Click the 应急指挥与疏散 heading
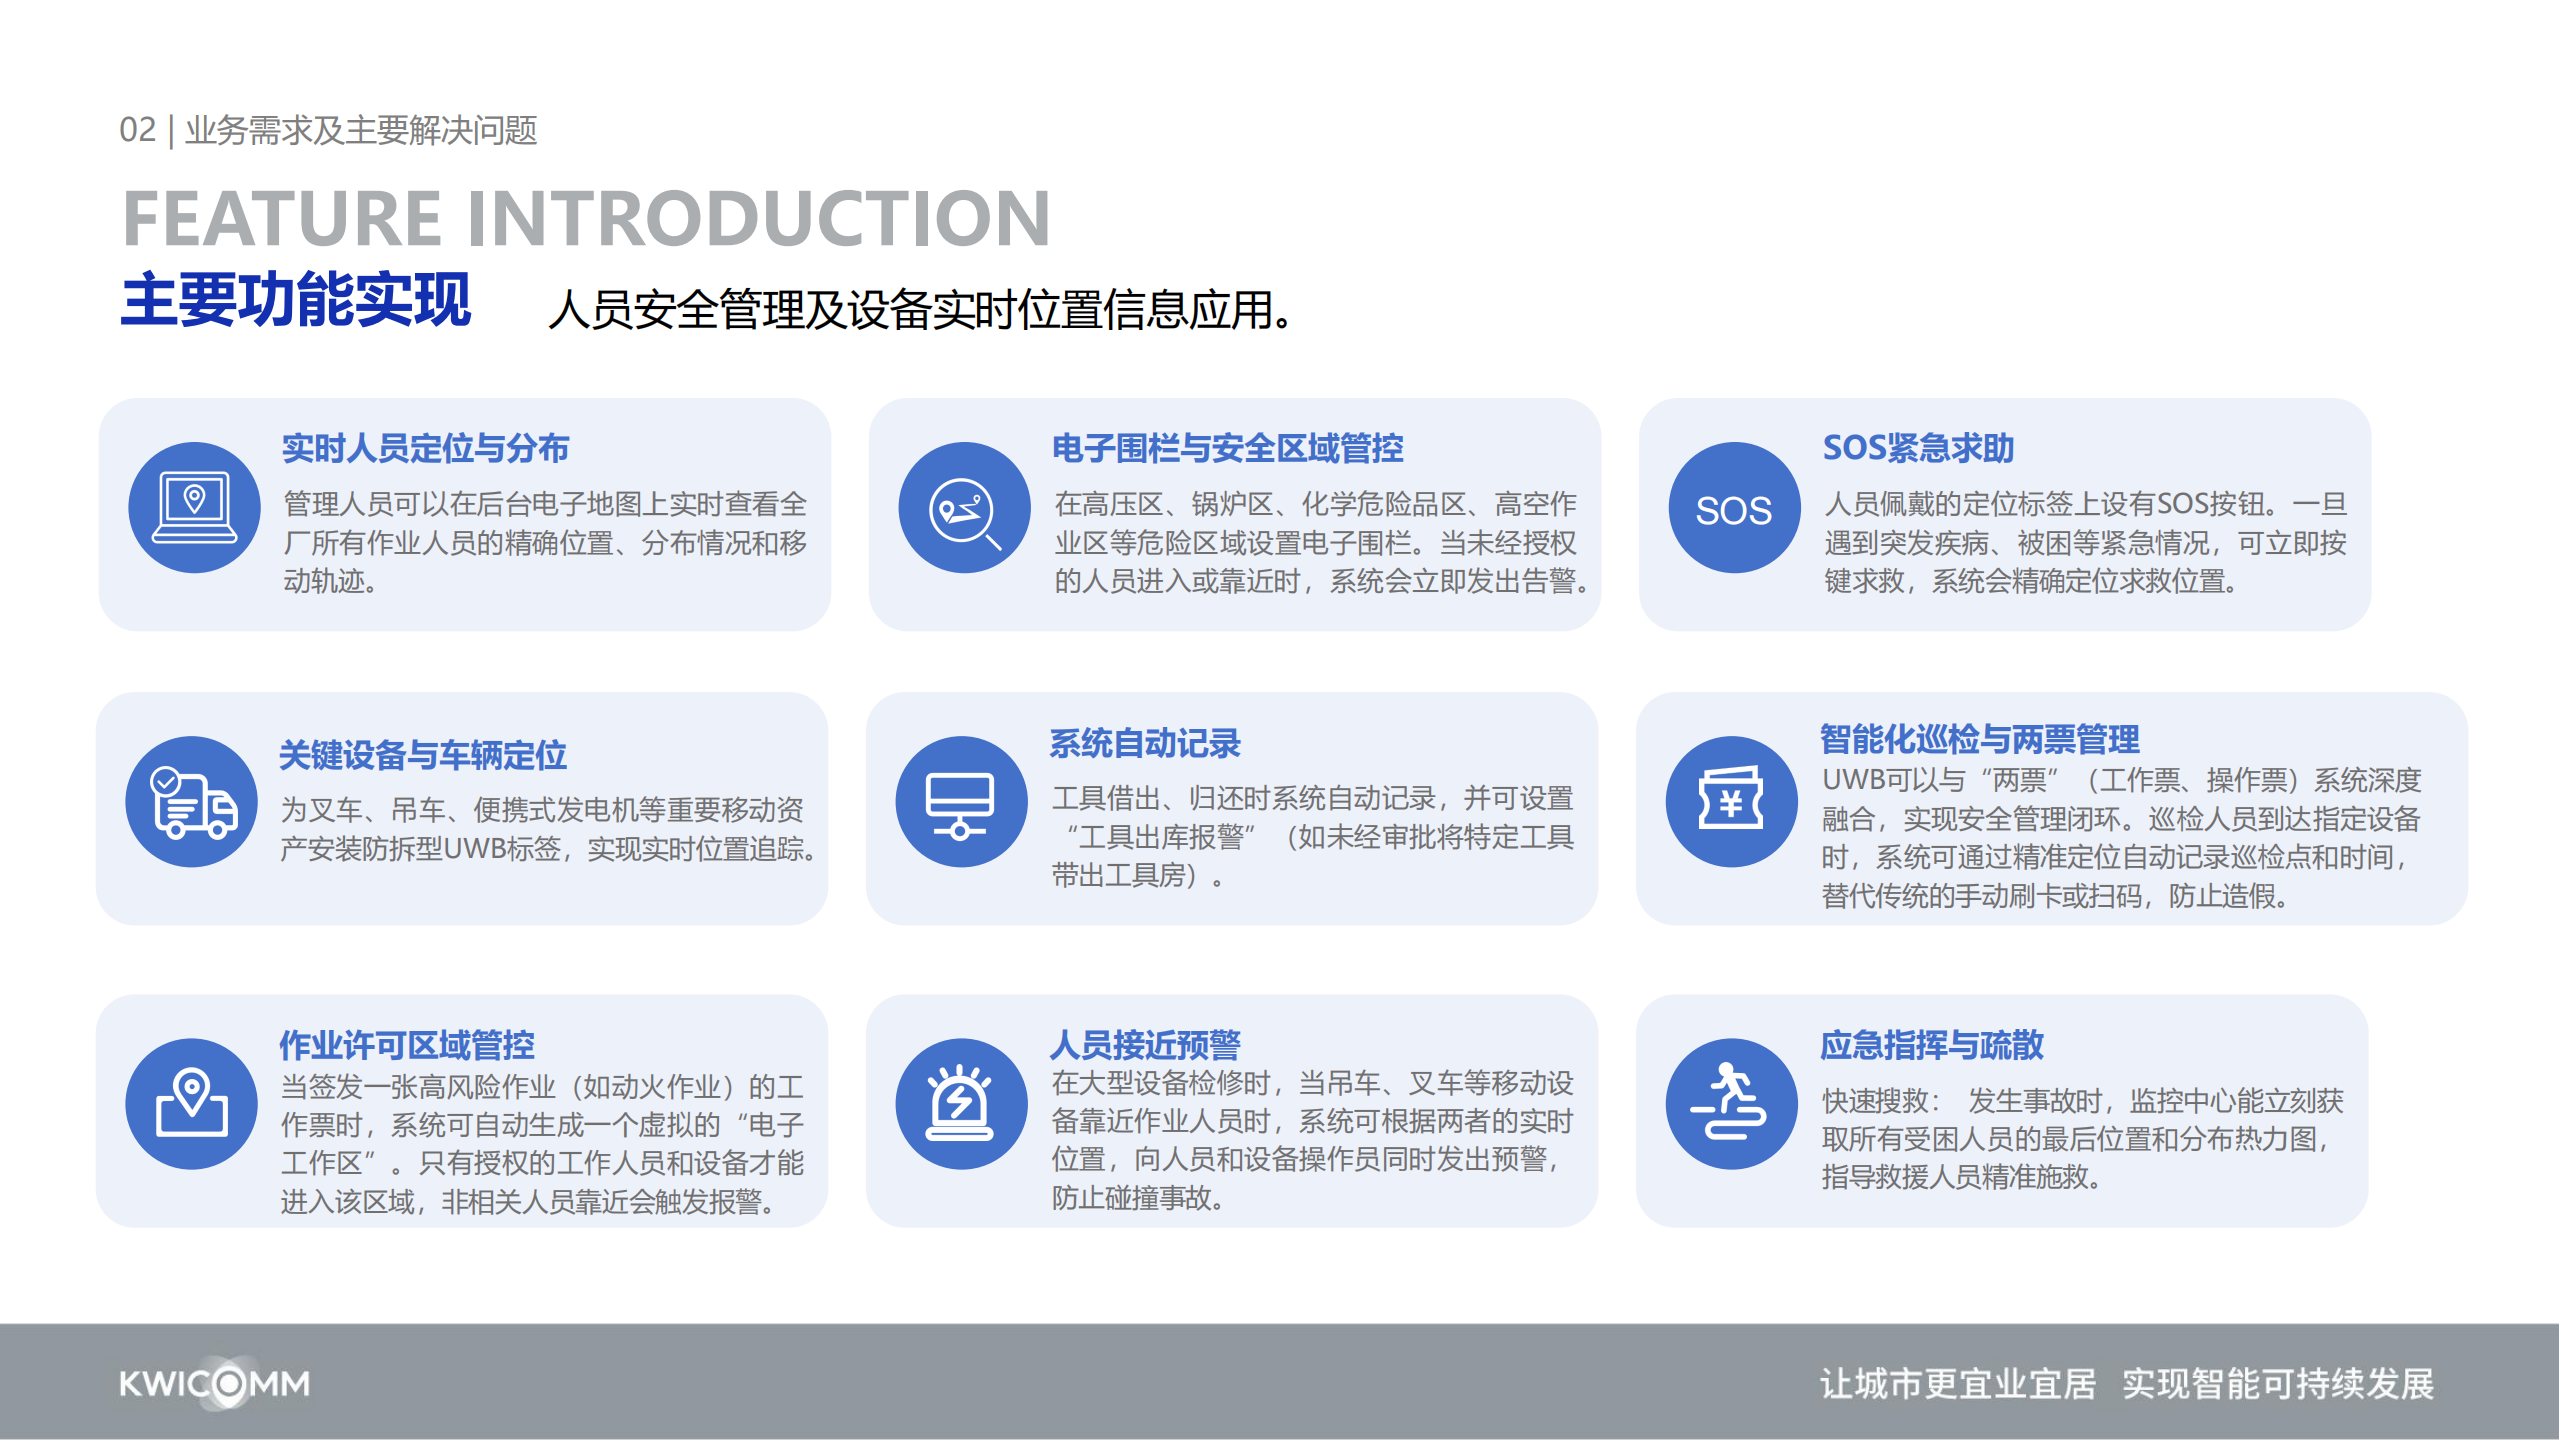Screen dimensions: 2560x1440 point(1931,1045)
